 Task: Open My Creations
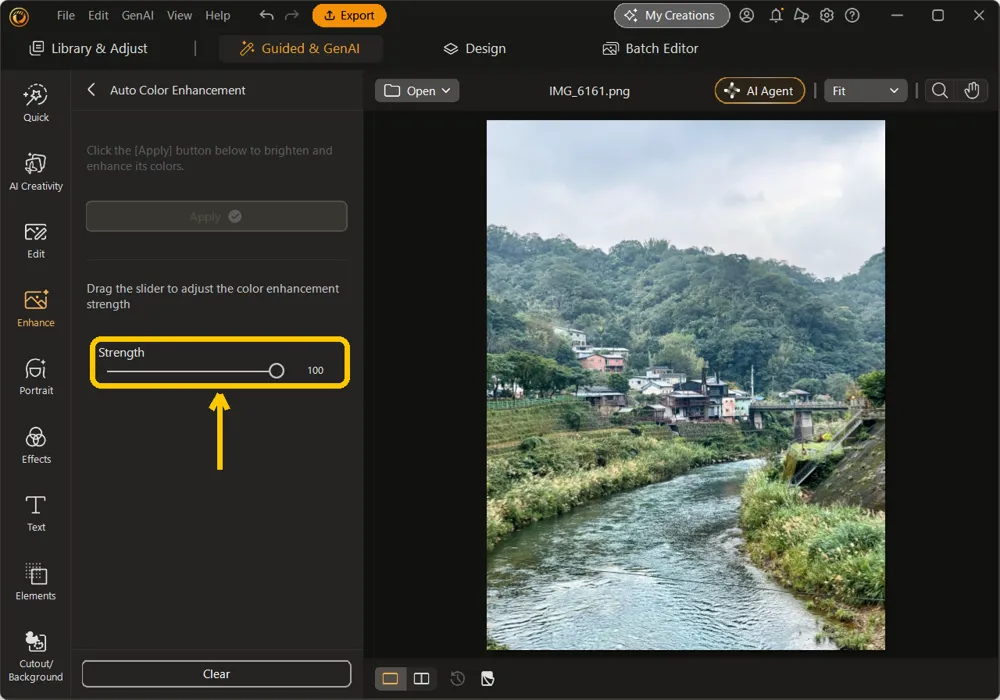coord(672,15)
